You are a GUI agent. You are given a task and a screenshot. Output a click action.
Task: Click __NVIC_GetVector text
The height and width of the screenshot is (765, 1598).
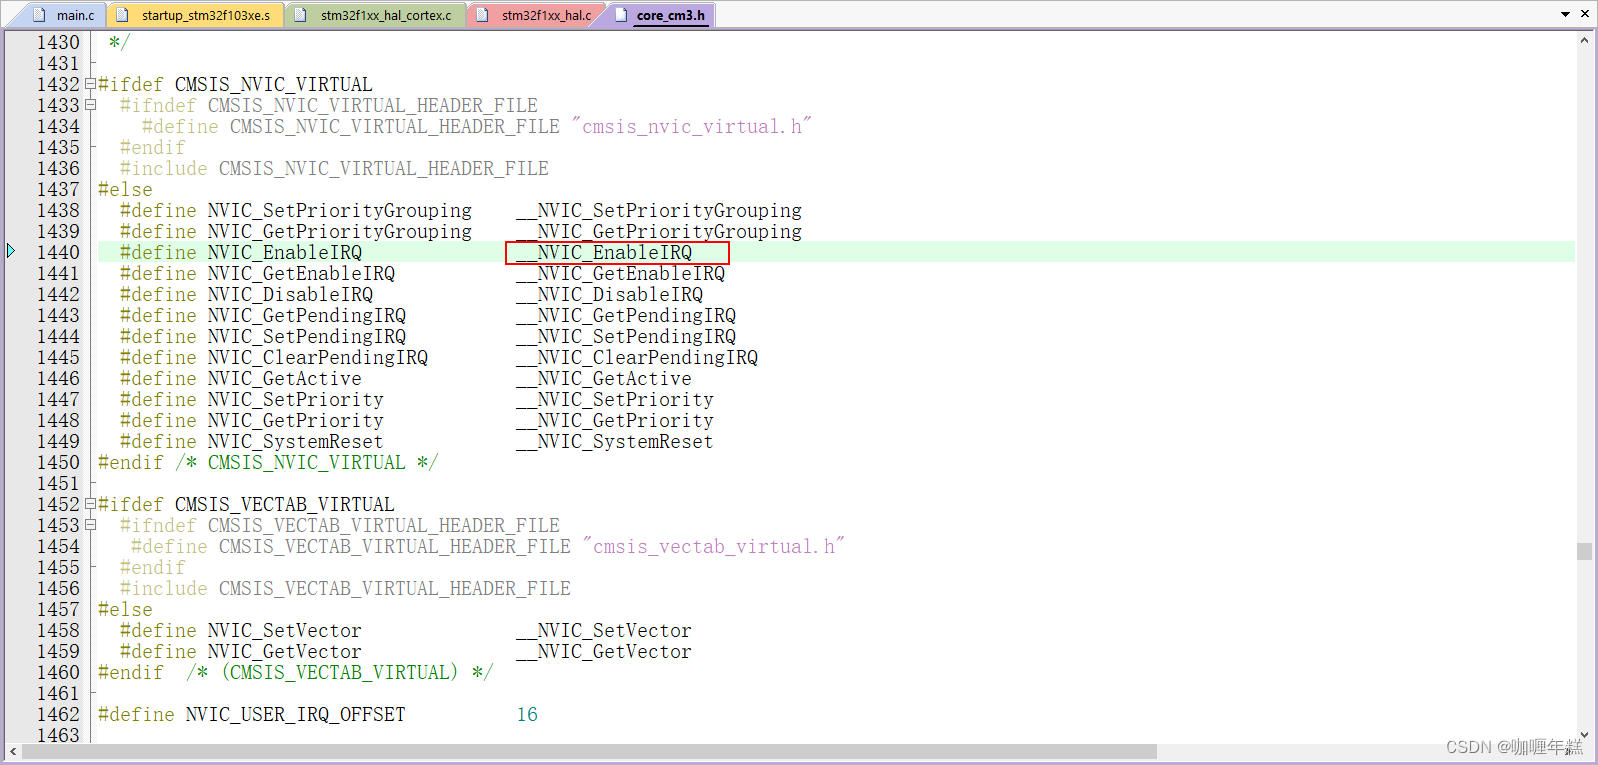click(x=604, y=651)
